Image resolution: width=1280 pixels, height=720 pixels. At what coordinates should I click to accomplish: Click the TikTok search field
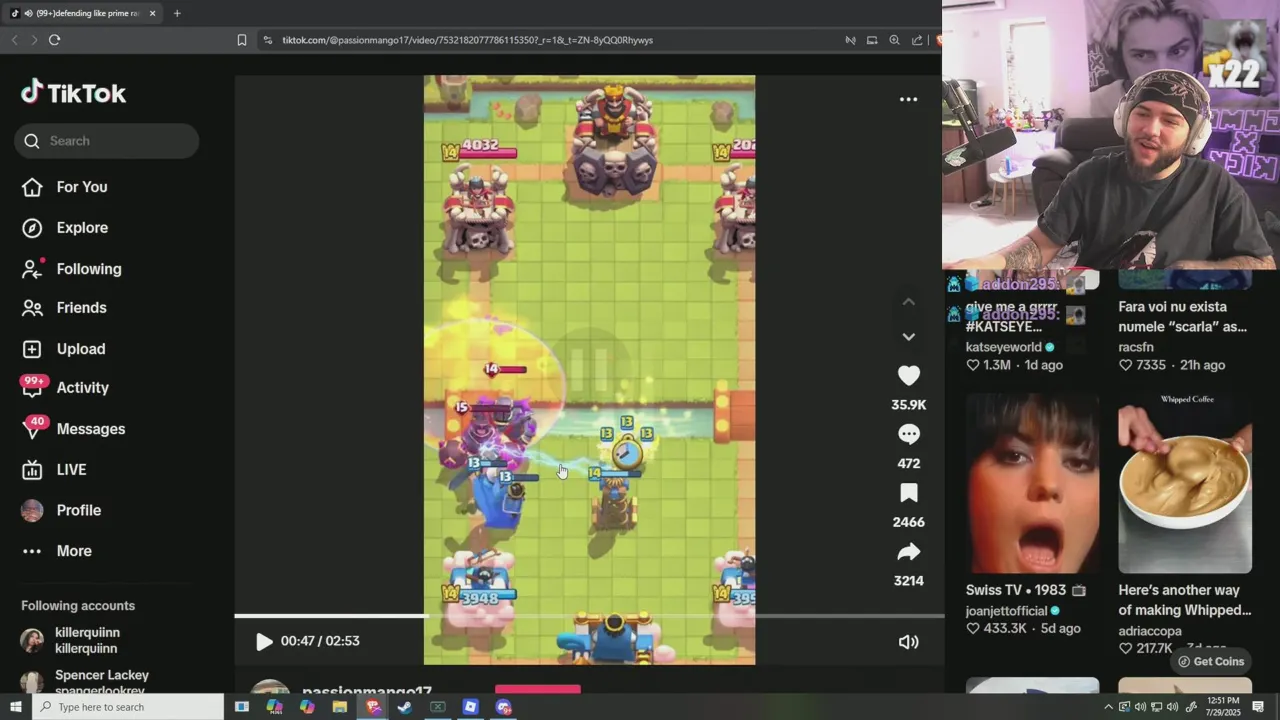(107, 141)
